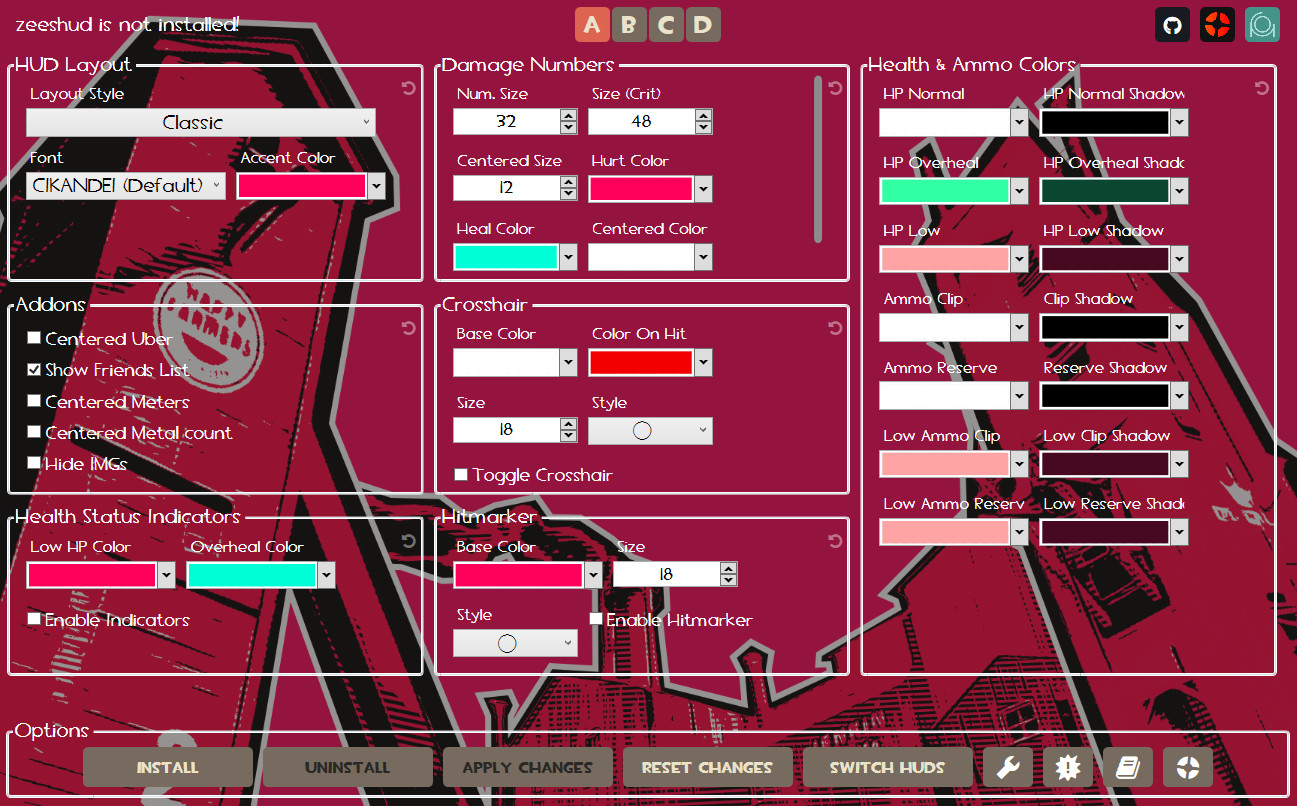Enable Centered Uber addon
Image resolution: width=1297 pixels, height=806 pixels.
coord(33,338)
